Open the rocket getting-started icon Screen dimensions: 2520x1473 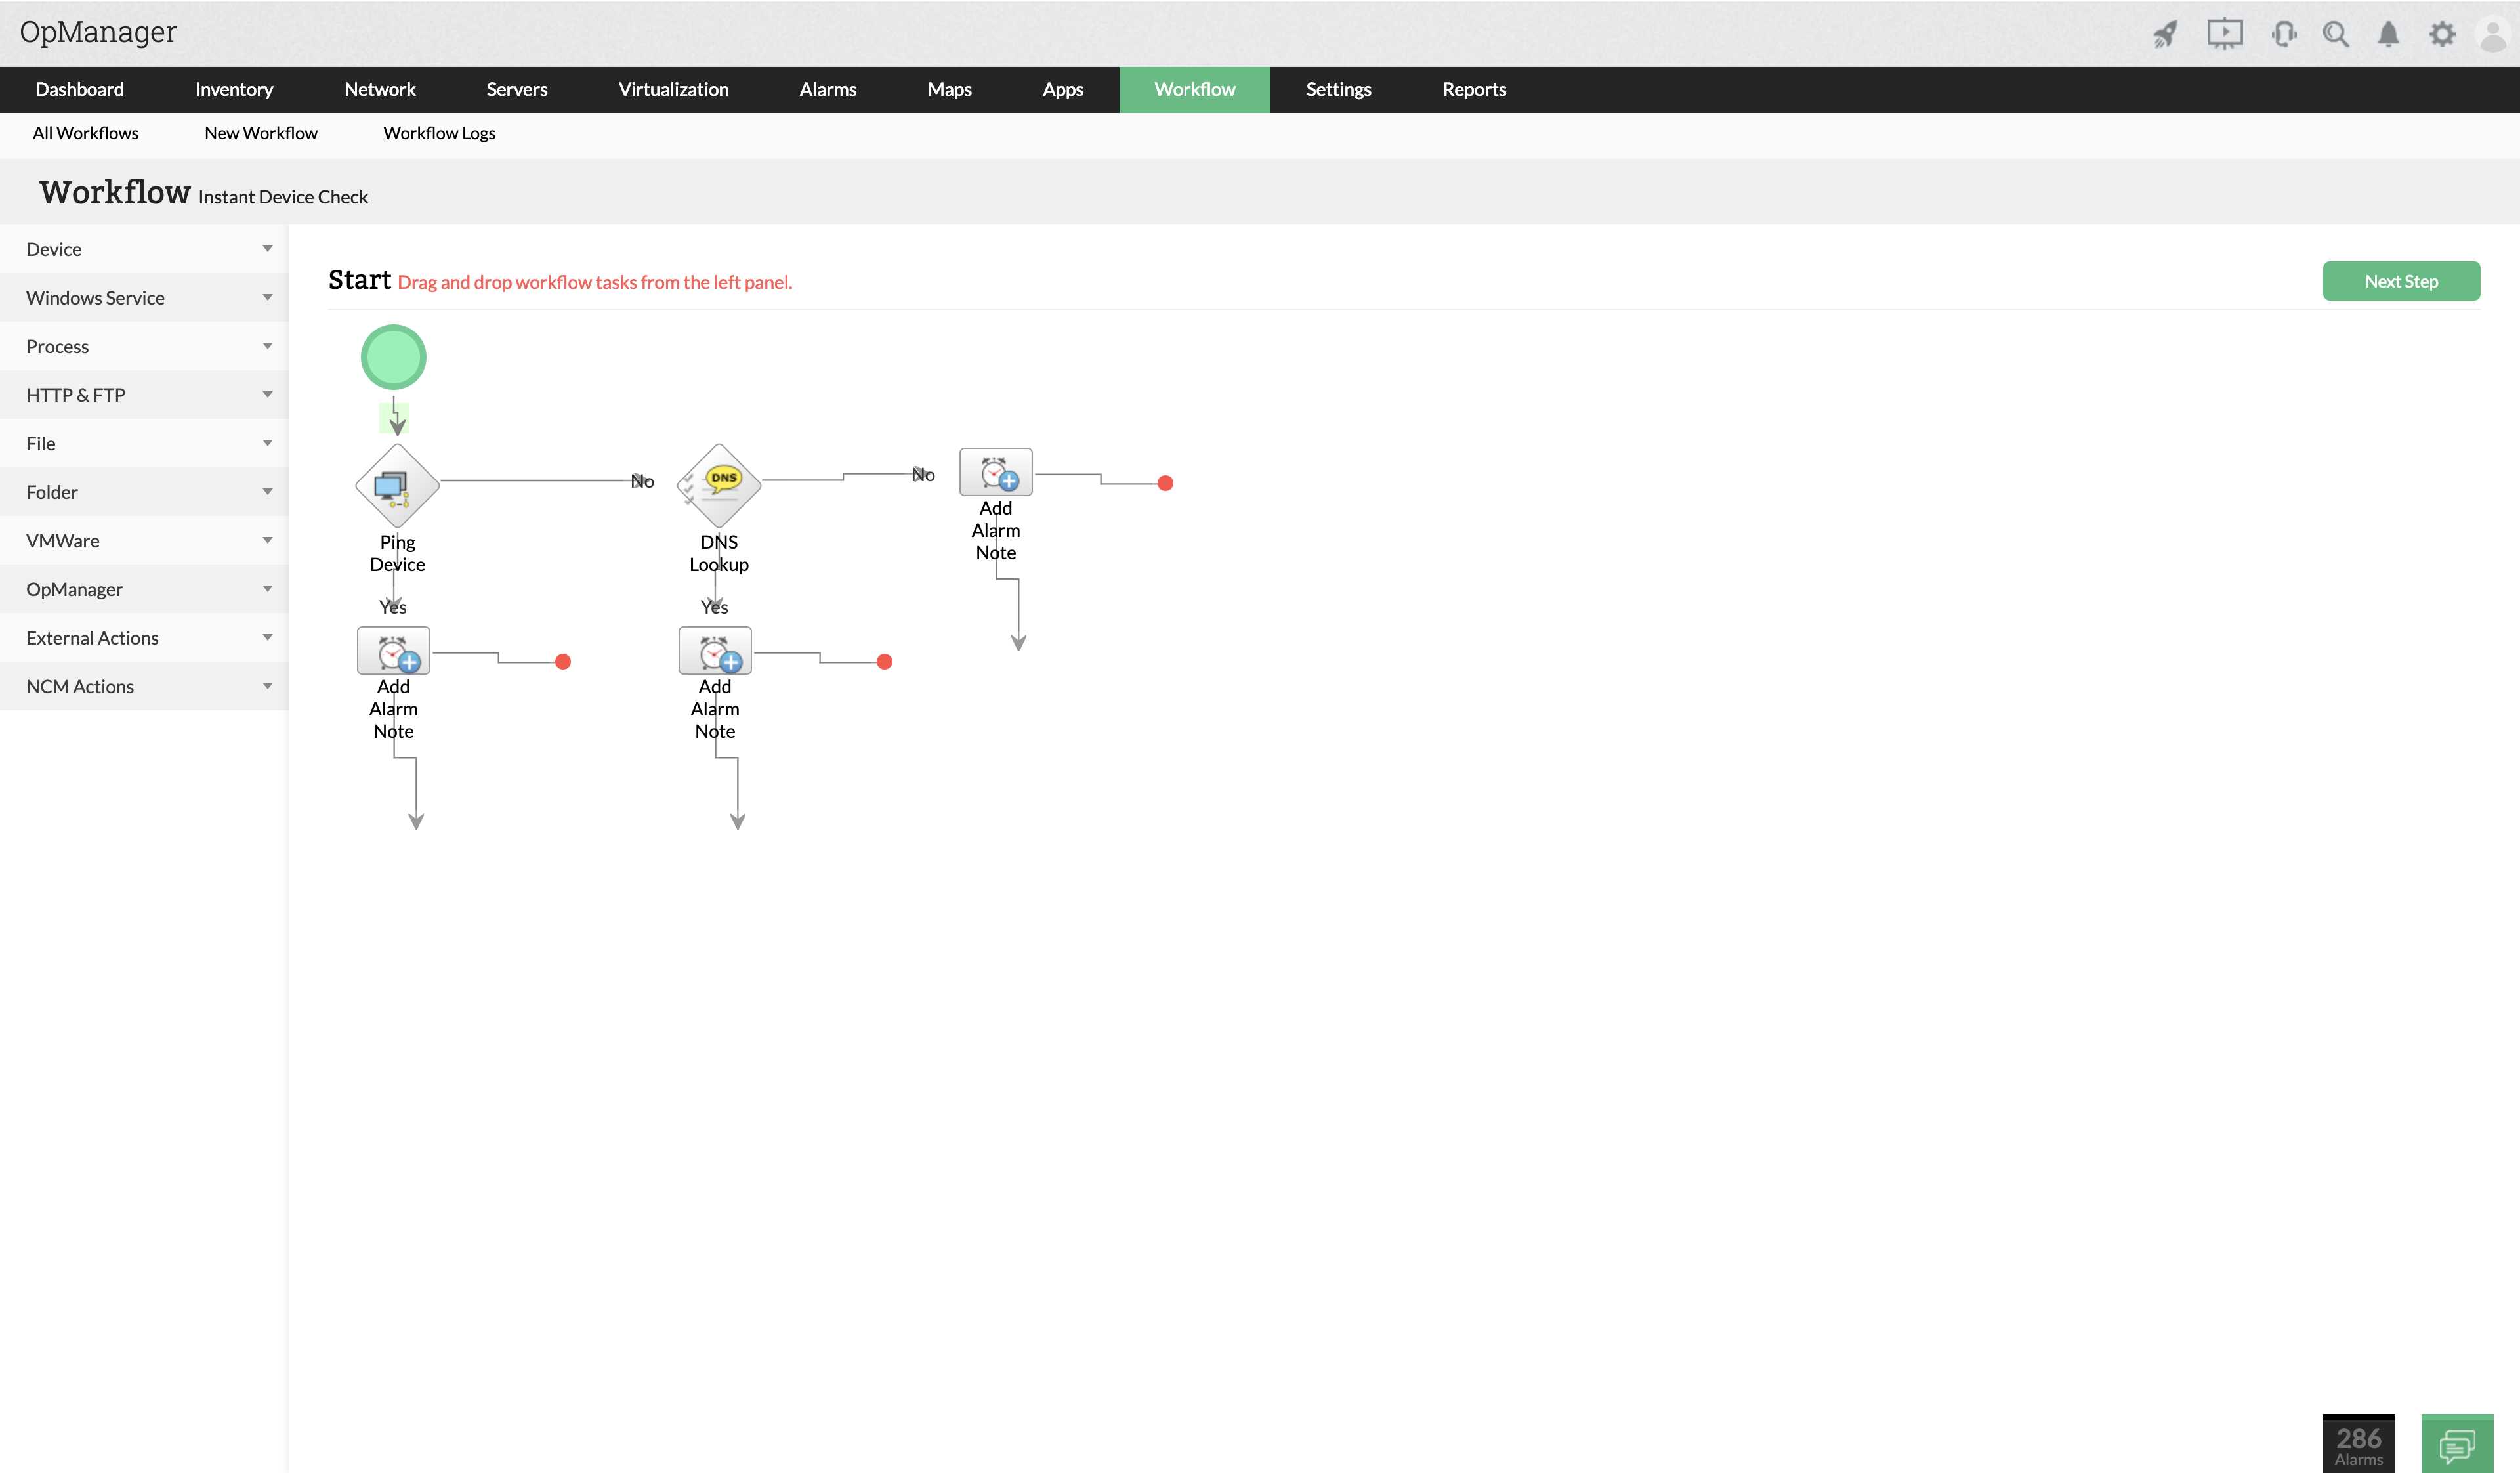(x=2164, y=33)
